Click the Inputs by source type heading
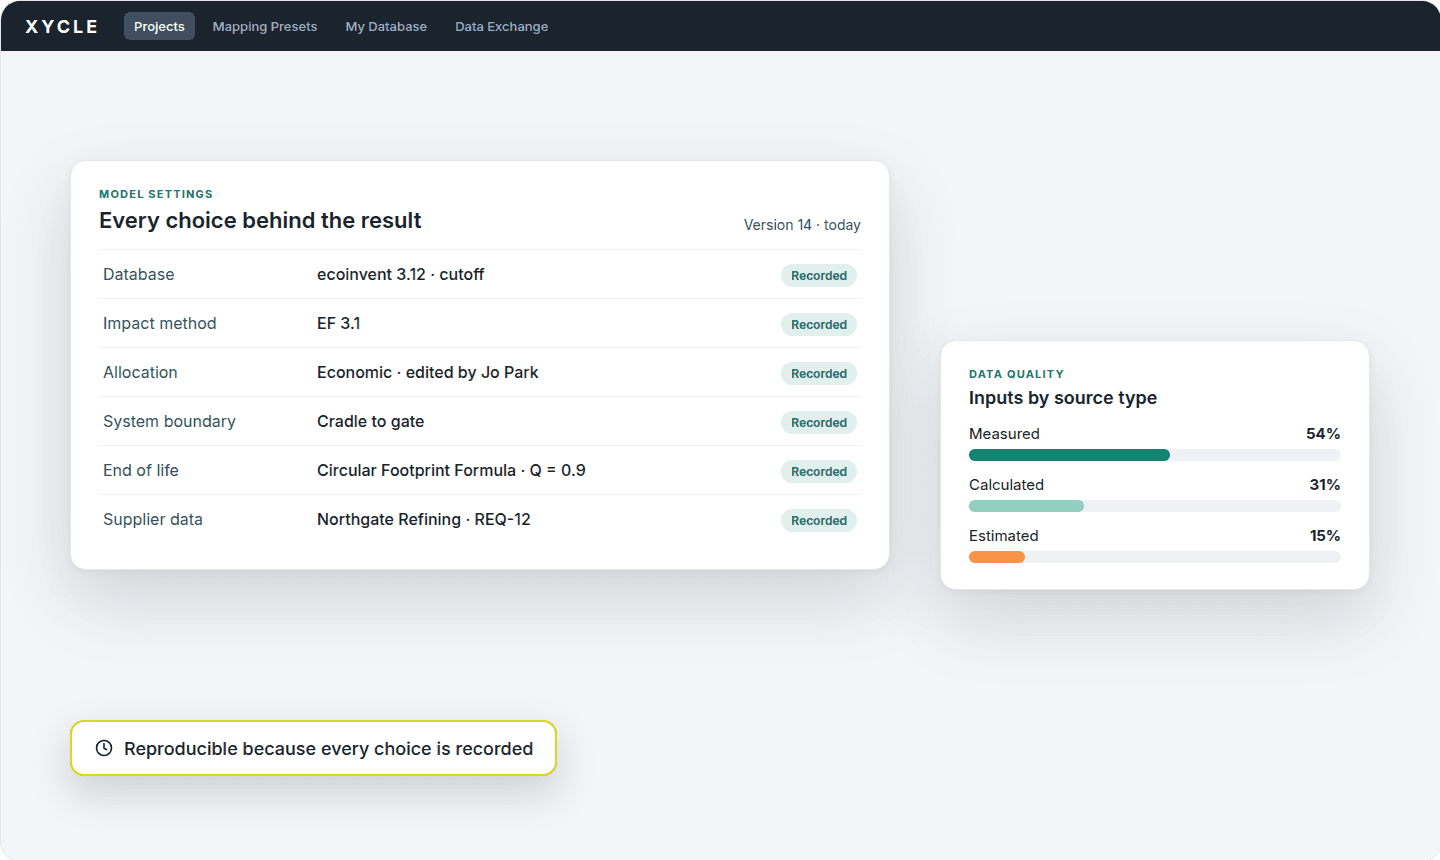The image size is (1440, 860). click(x=1063, y=398)
